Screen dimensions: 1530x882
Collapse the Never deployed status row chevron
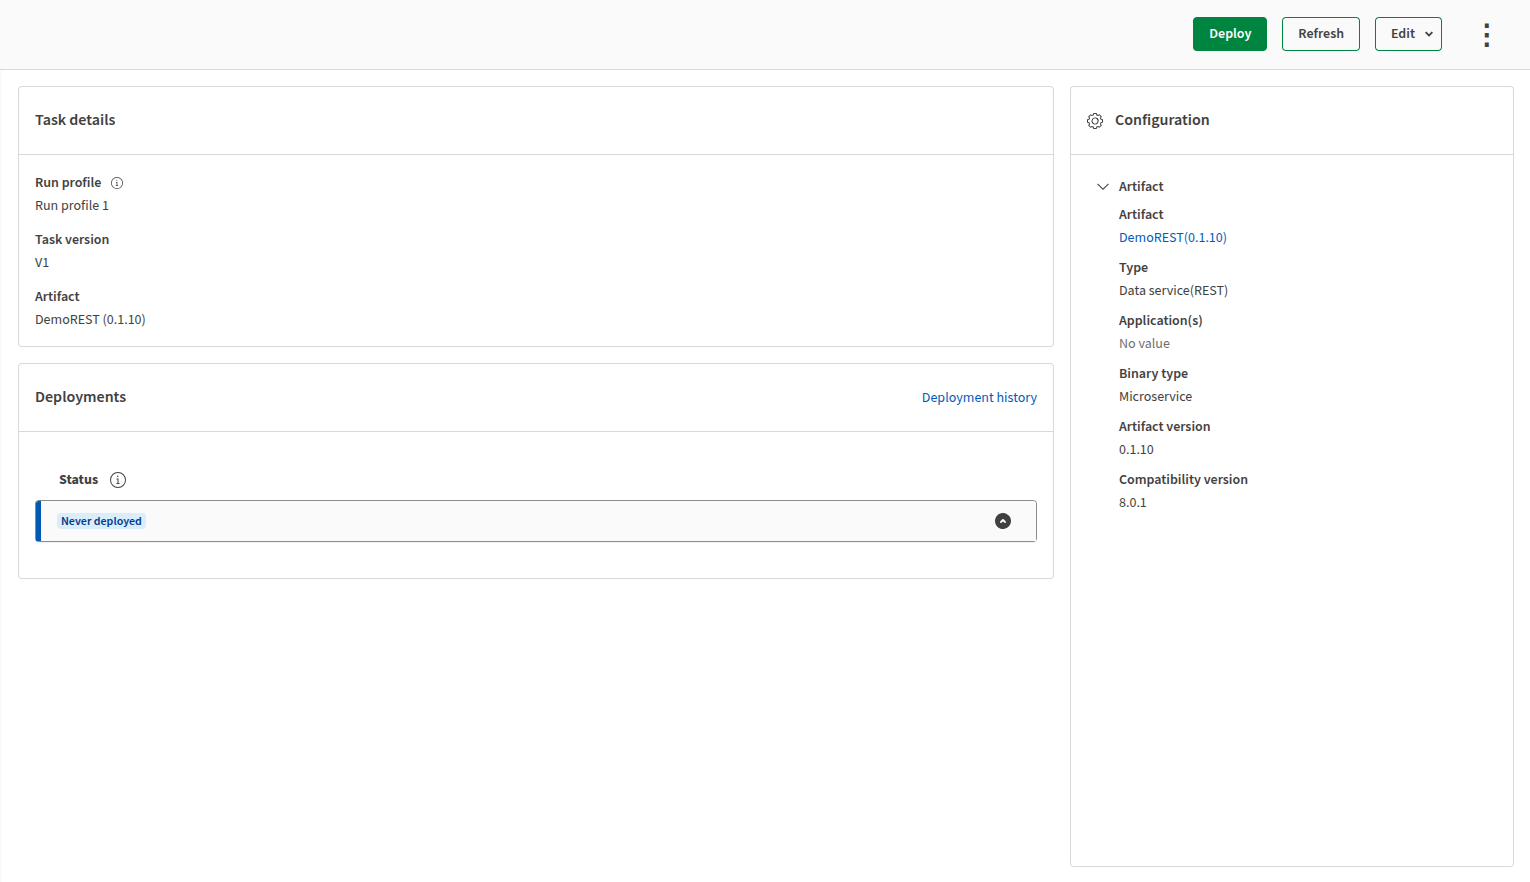[x=1002, y=521]
